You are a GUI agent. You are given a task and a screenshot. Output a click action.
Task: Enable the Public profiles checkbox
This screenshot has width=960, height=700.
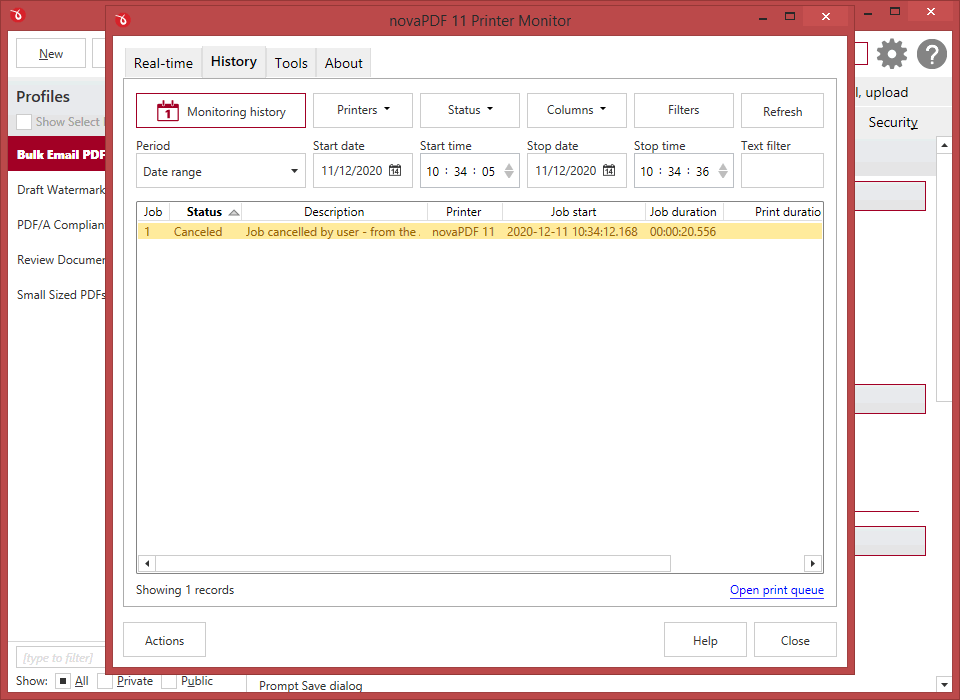point(169,681)
